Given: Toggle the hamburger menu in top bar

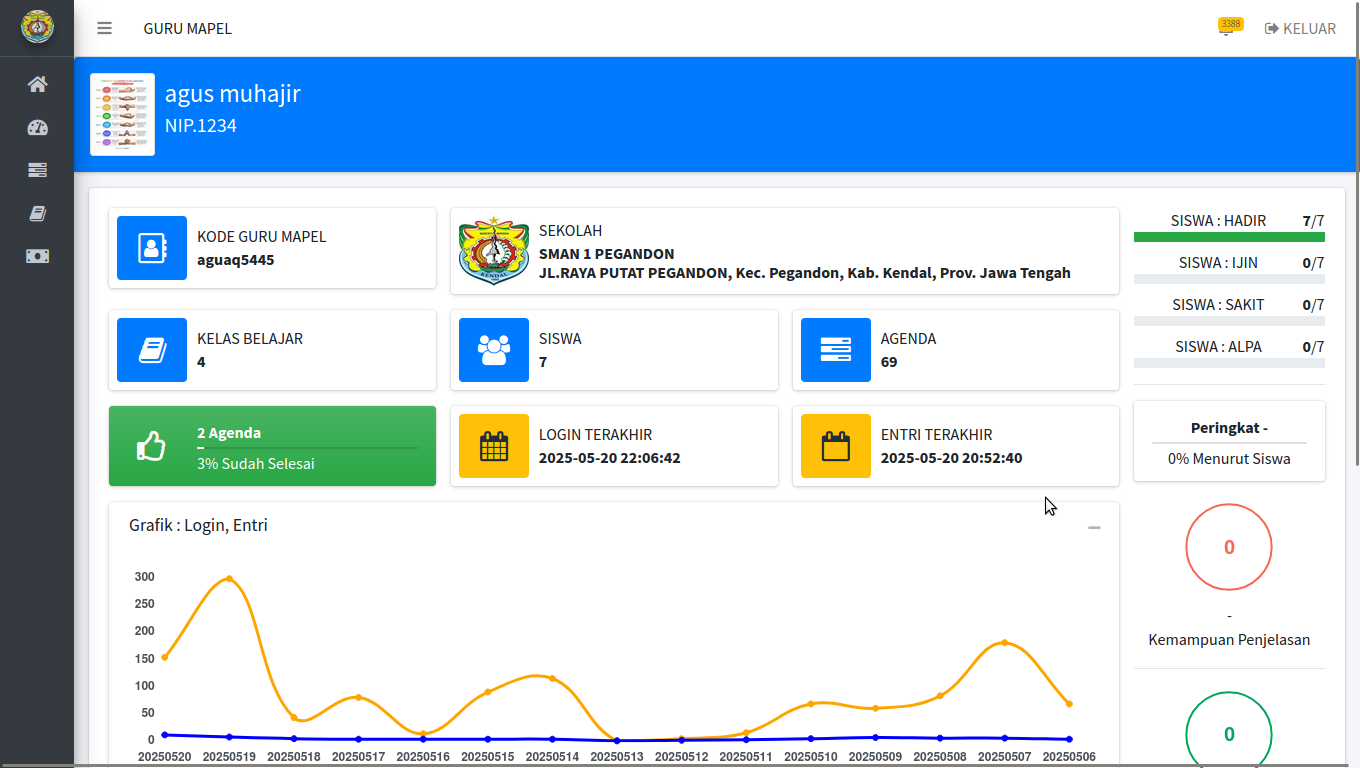Looking at the screenshot, I should coord(104,28).
